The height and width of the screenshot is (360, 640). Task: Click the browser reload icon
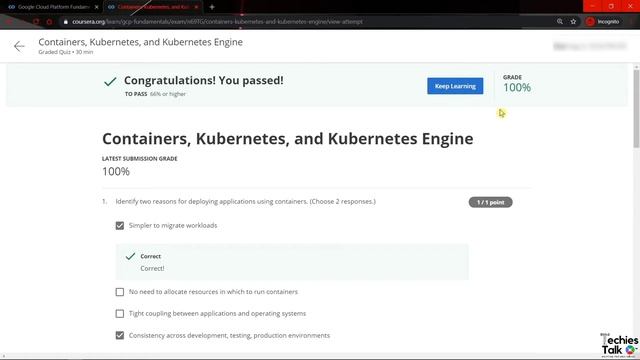tap(36, 22)
